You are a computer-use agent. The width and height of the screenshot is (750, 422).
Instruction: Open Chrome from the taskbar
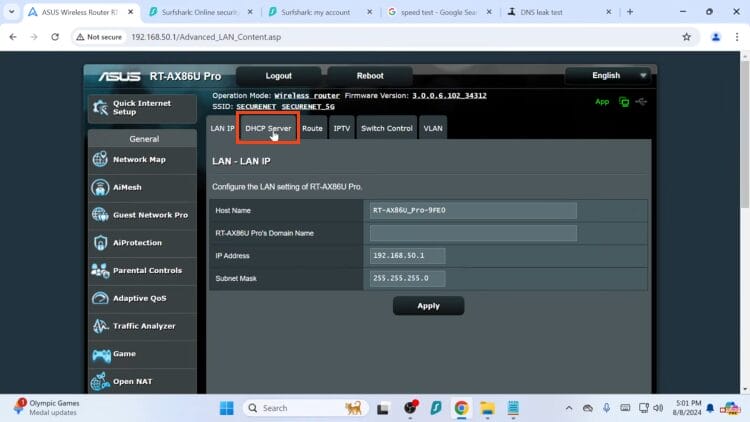pyautogui.click(x=461, y=408)
